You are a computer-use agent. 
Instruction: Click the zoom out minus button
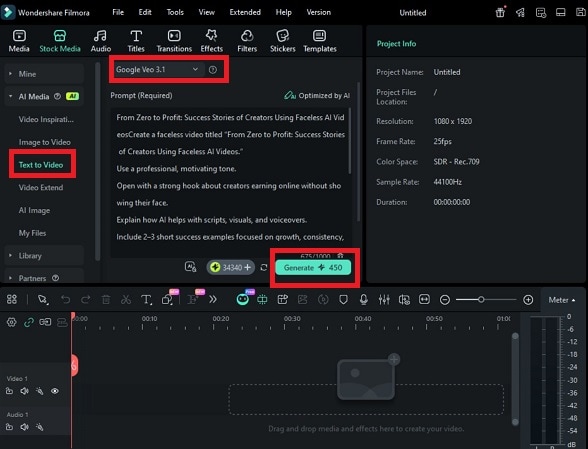click(445, 300)
